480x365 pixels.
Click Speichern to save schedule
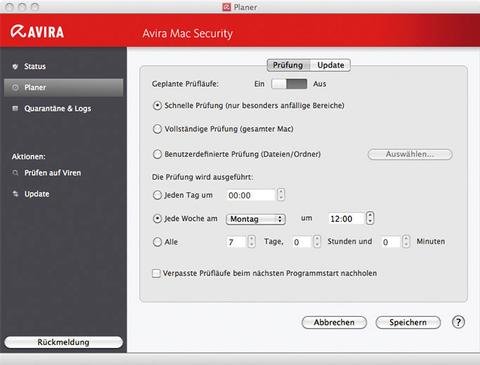click(x=408, y=322)
